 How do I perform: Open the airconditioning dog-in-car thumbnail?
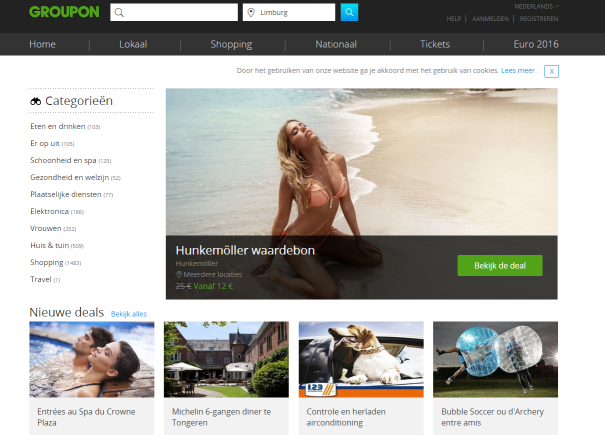click(x=361, y=359)
